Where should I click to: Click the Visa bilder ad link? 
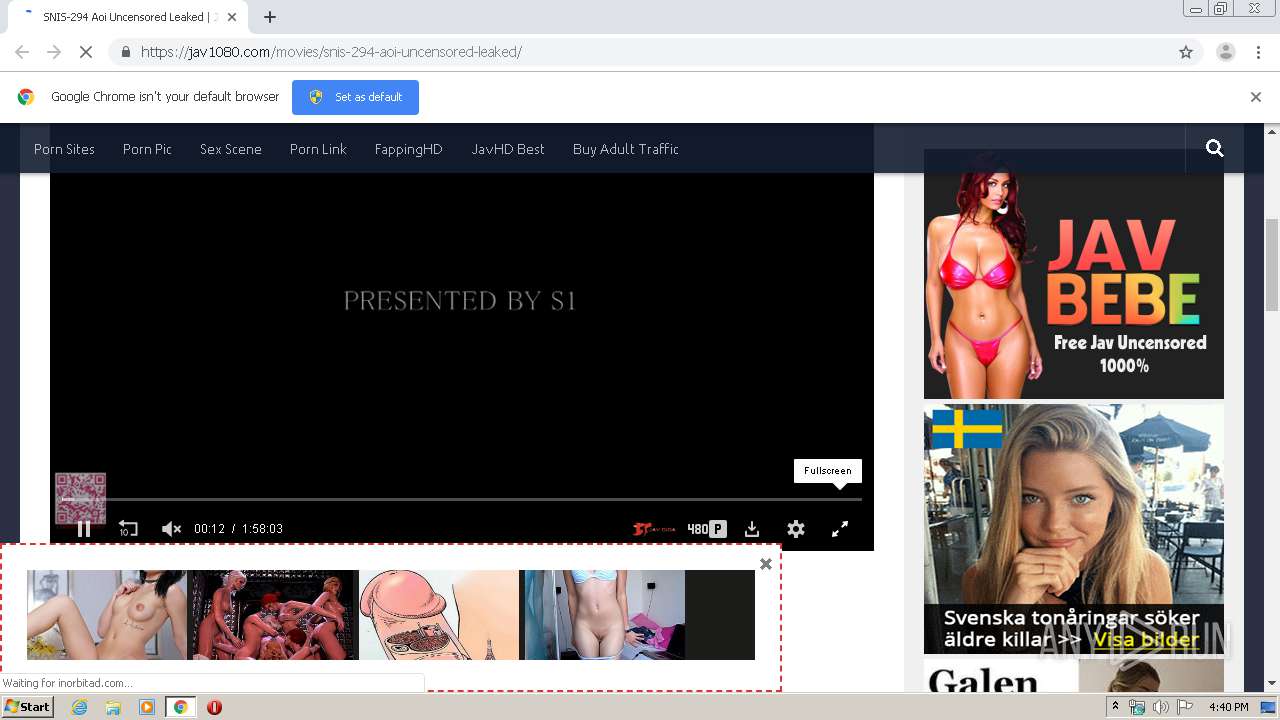(x=1146, y=640)
